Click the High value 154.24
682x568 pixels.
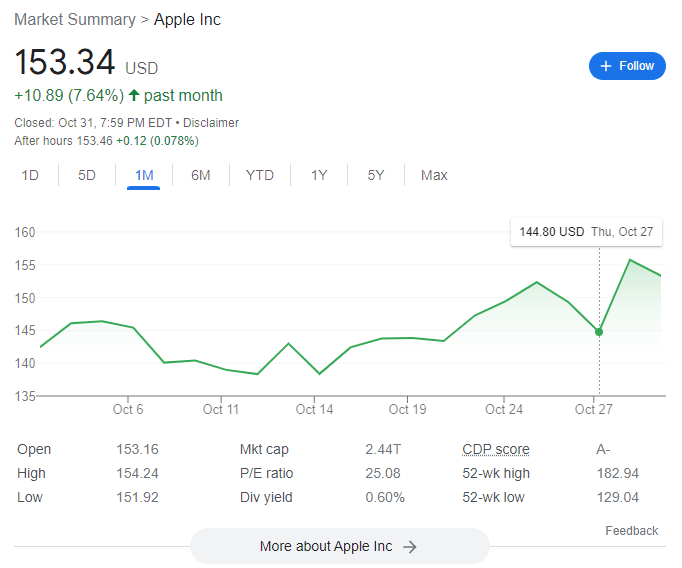(x=137, y=473)
